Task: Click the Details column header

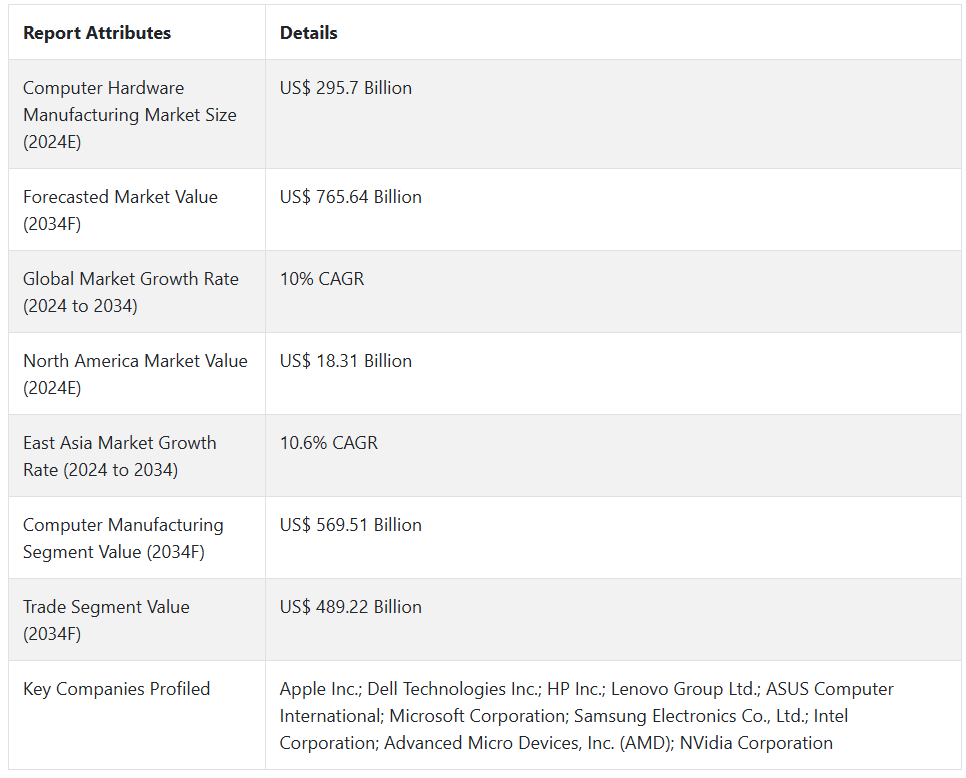Action: point(308,33)
